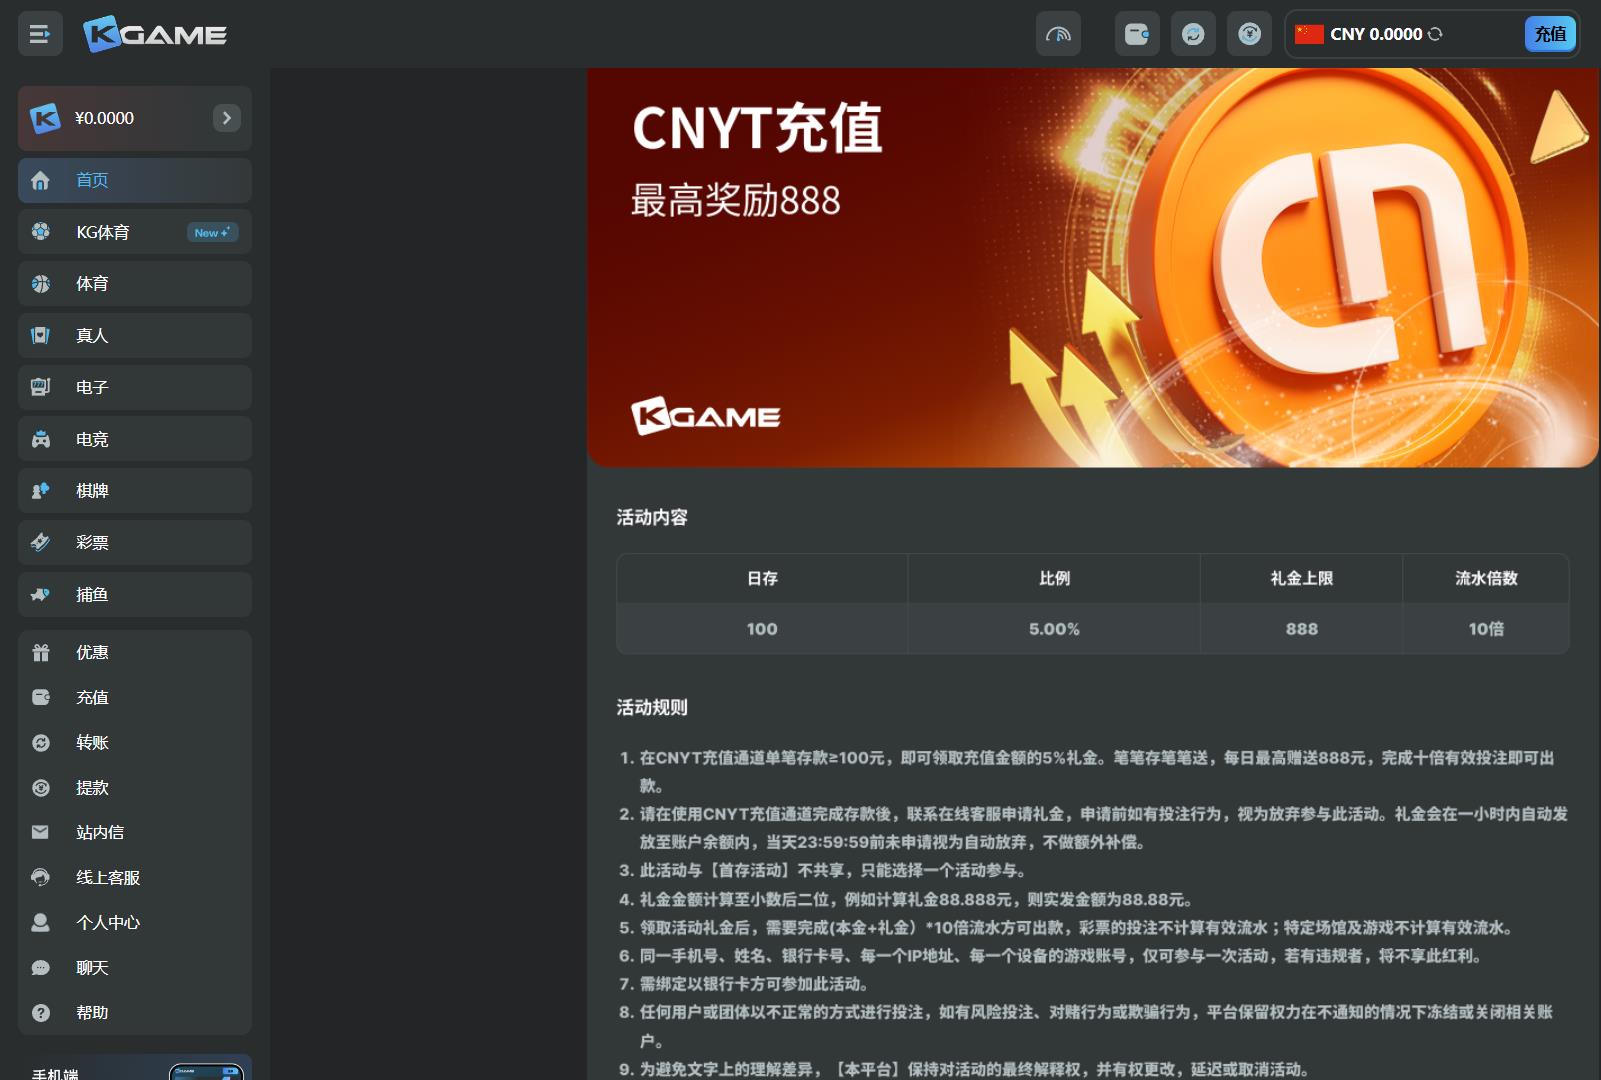Click the 线上客服 online customer service icon
This screenshot has width=1601, height=1080.
pyautogui.click(x=40, y=877)
